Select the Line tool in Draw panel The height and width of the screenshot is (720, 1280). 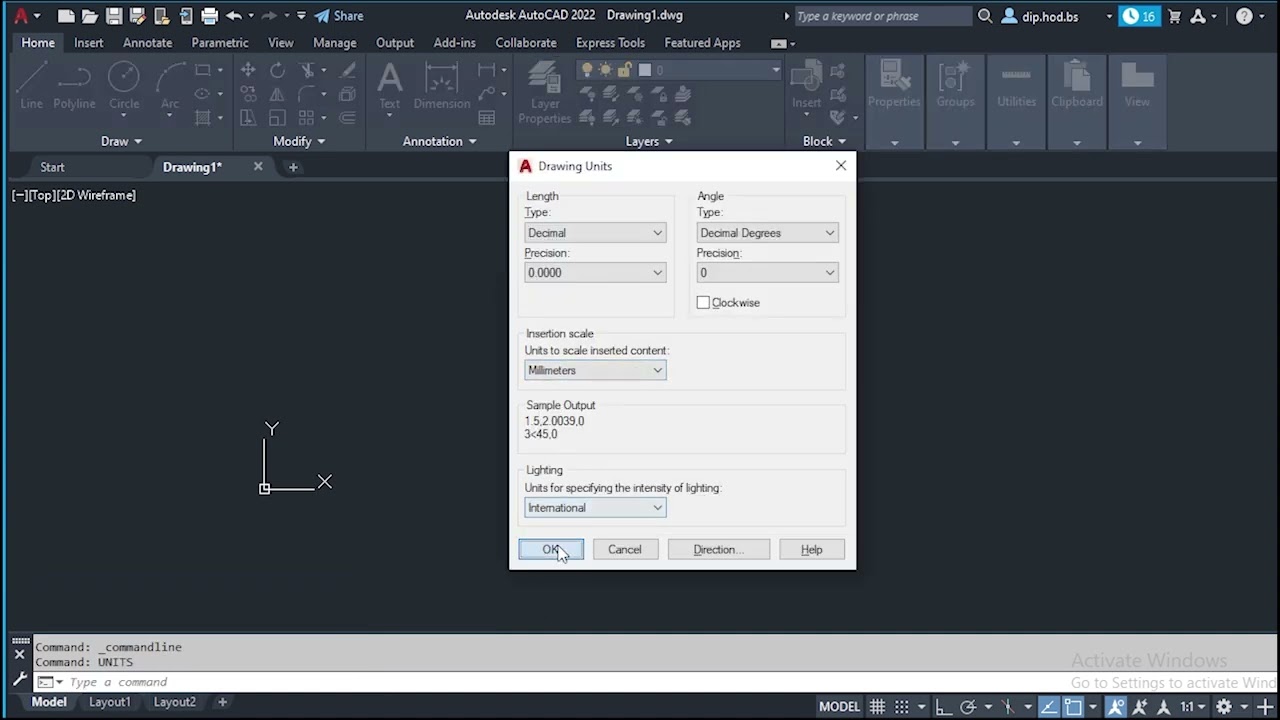coord(31,85)
